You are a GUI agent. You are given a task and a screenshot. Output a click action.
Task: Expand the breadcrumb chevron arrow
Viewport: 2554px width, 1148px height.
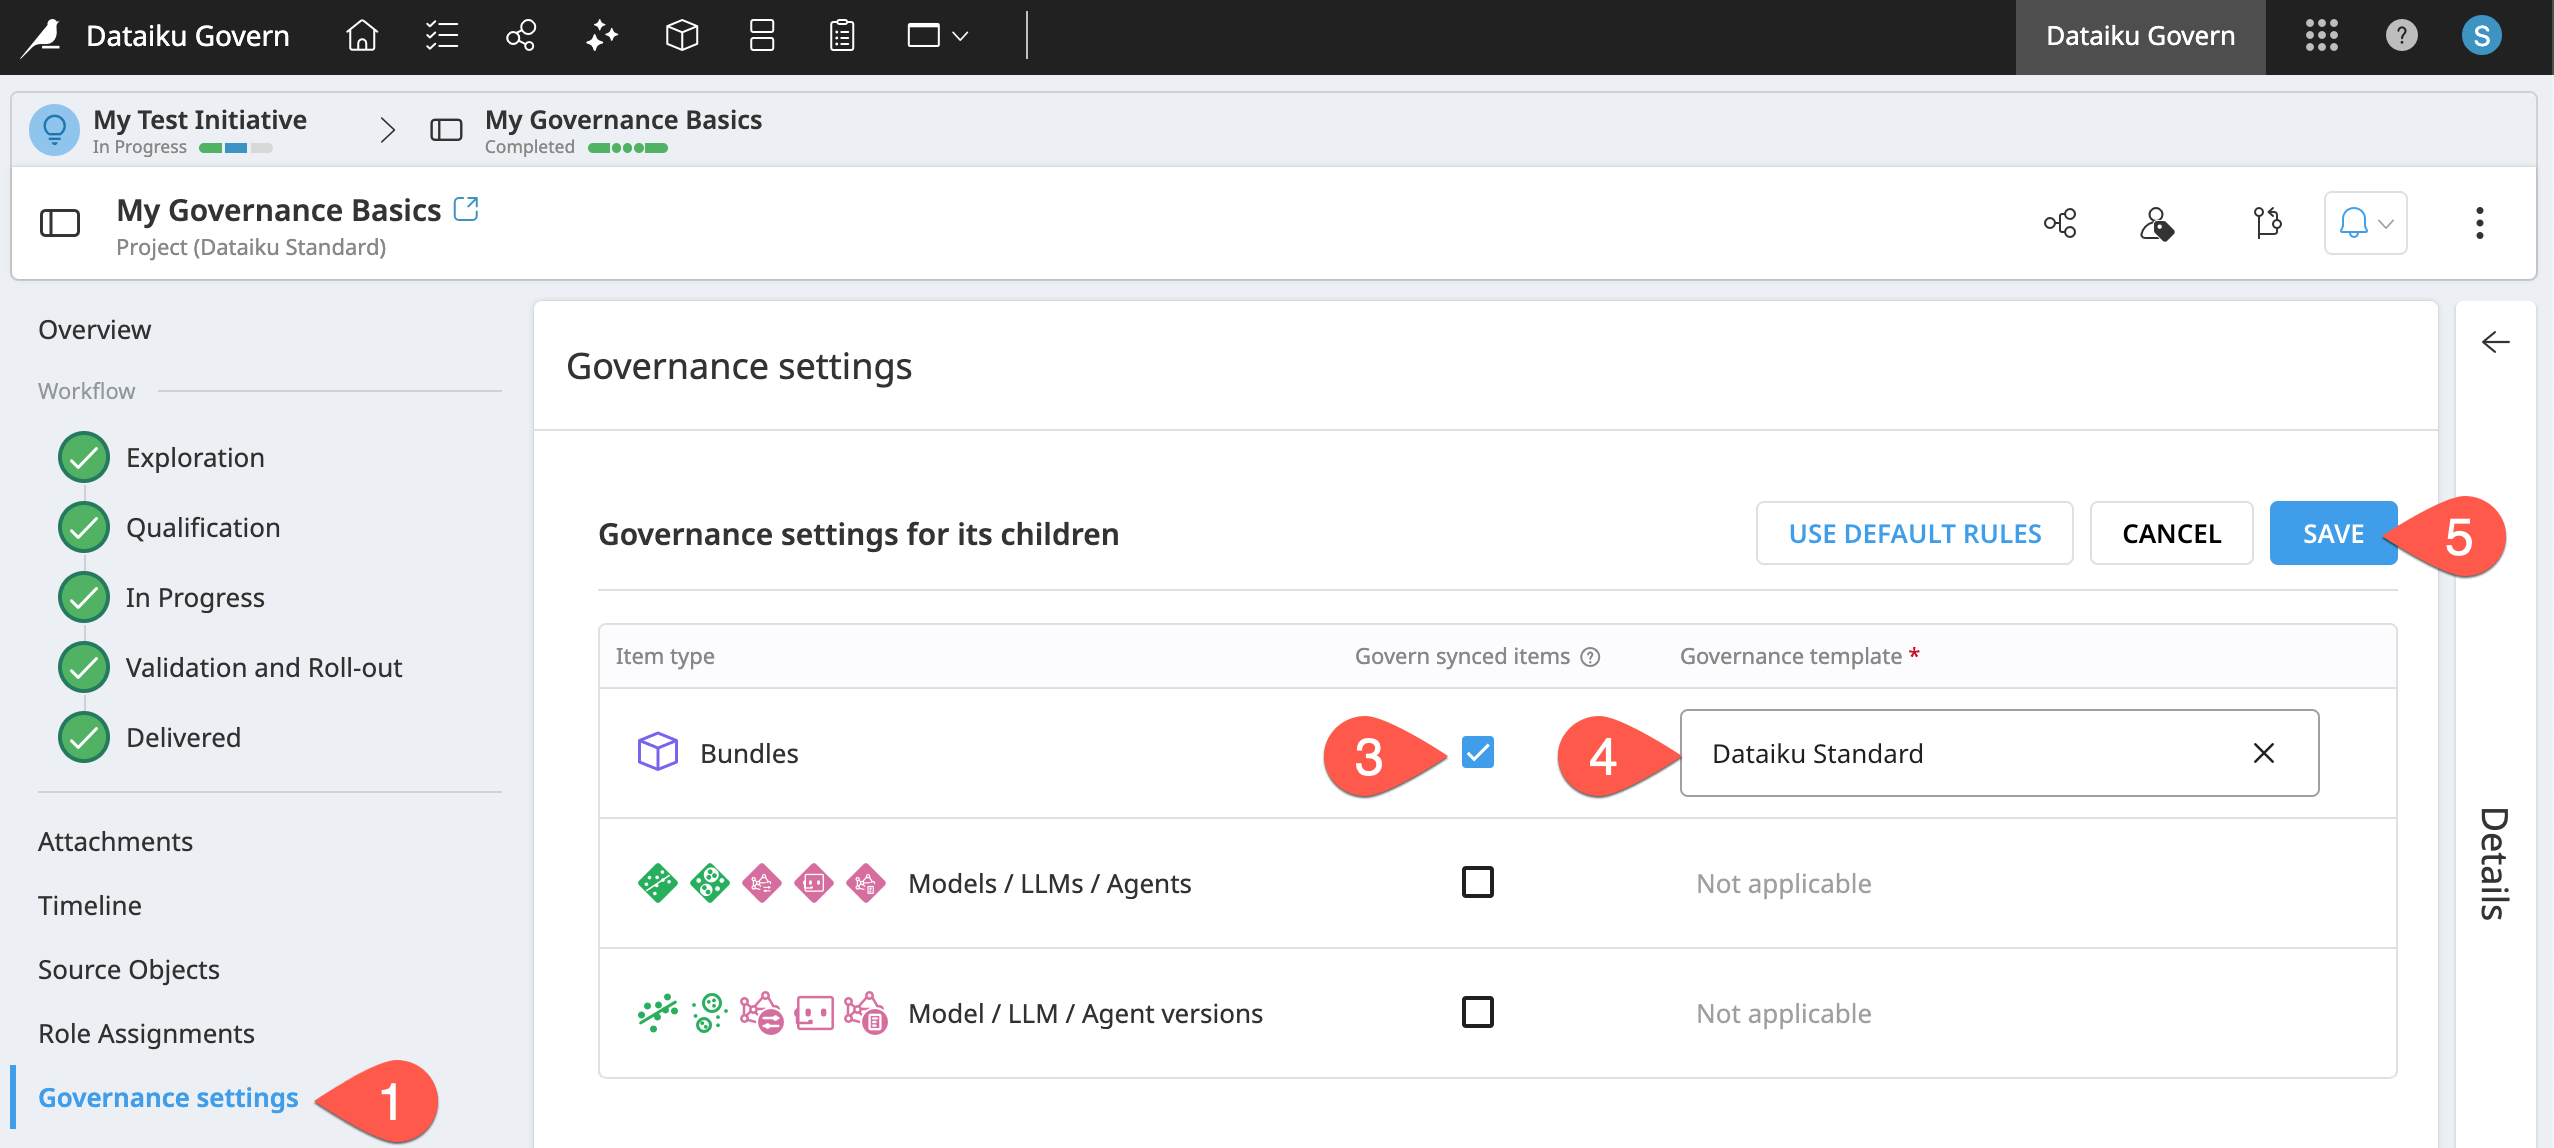388,130
